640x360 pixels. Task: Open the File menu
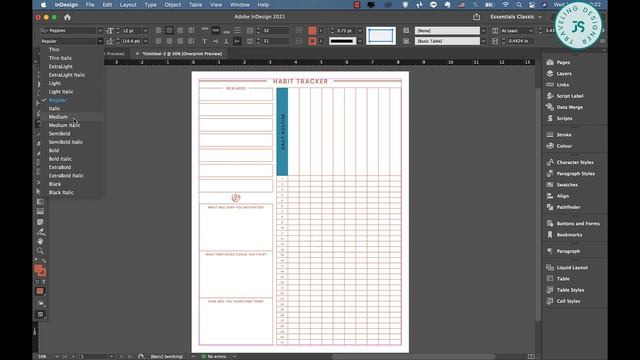[x=90, y=5]
